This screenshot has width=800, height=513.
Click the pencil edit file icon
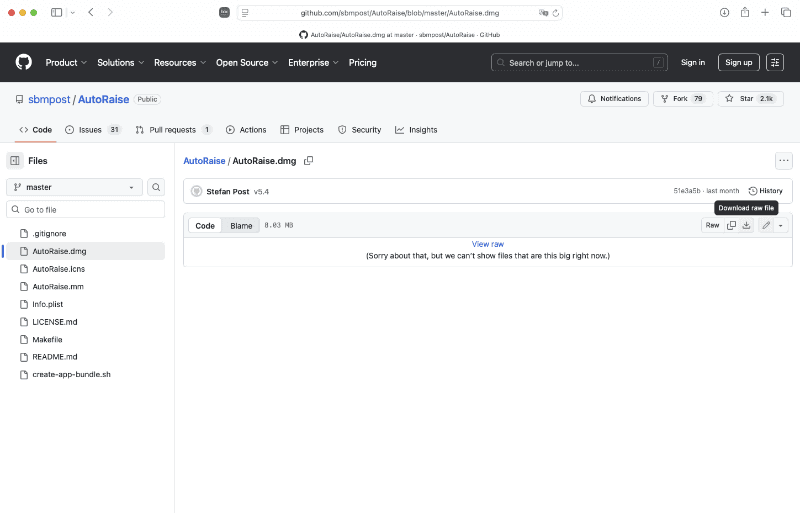(766, 225)
